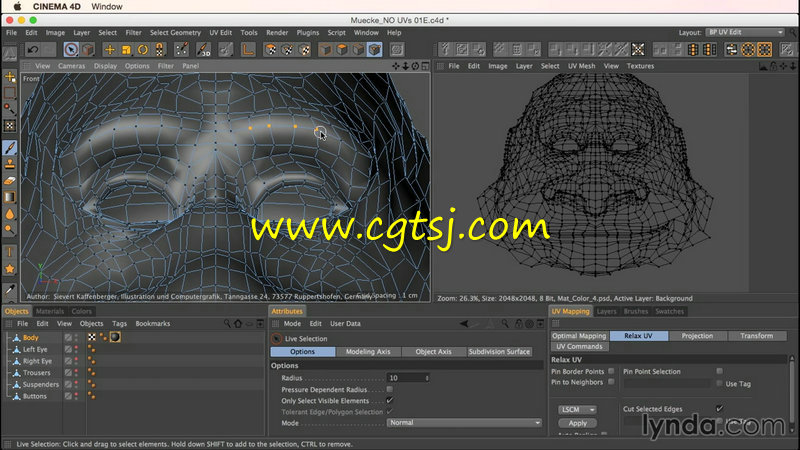The image size is (800, 450).
Task: Select the Brush tool in the left toolbar
Action: pos(10,146)
